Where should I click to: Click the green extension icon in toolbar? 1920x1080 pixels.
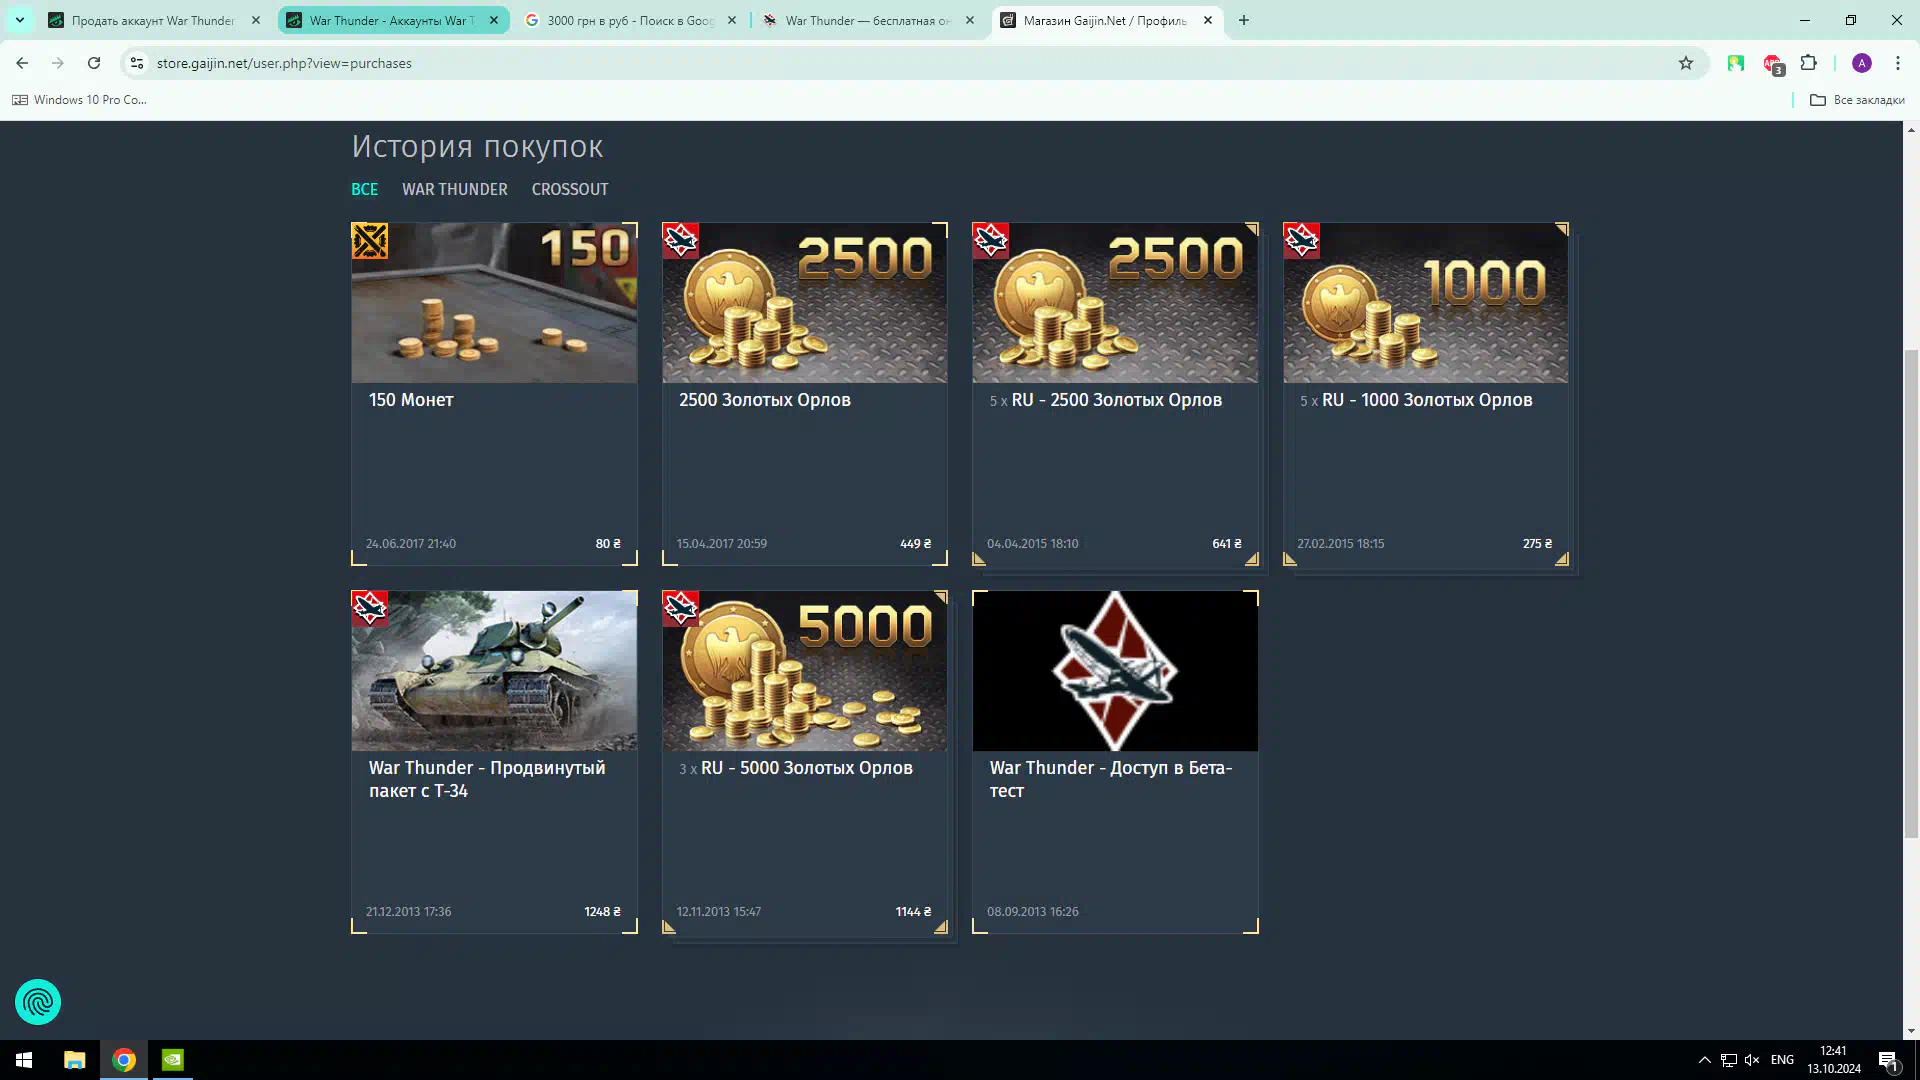click(x=1736, y=63)
